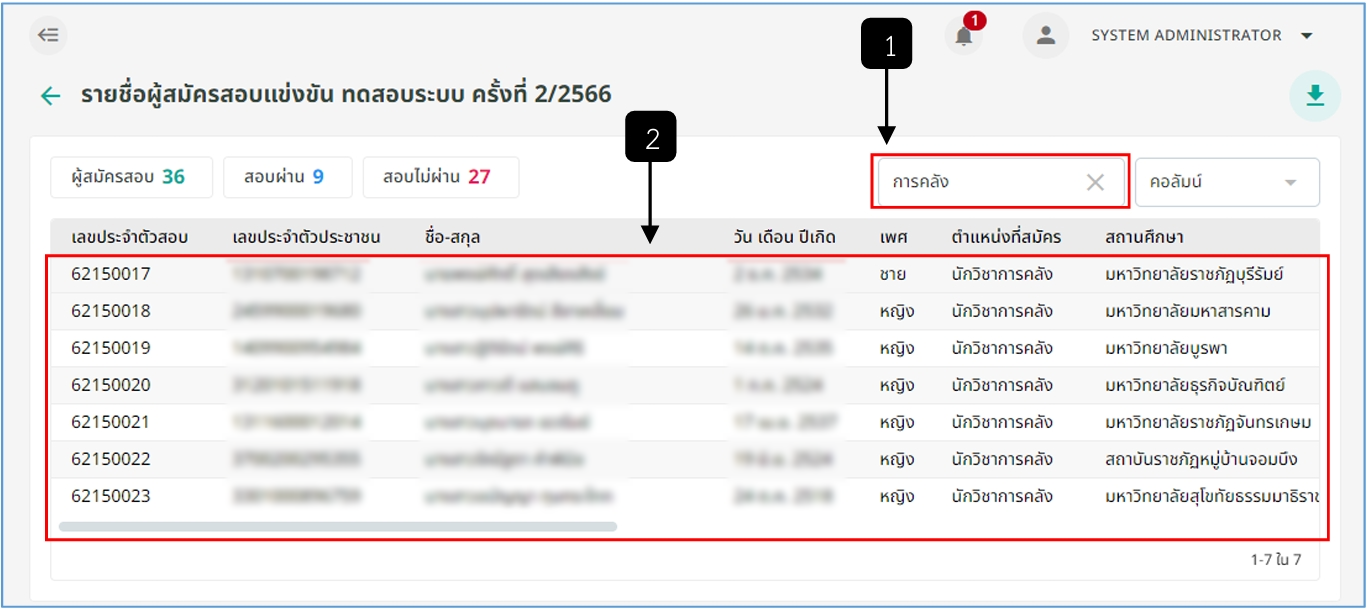The width and height of the screenshot is (1367, 610).
Task: Filter by สอบไม่ผ่าน 27
Action: pos(441,177)
